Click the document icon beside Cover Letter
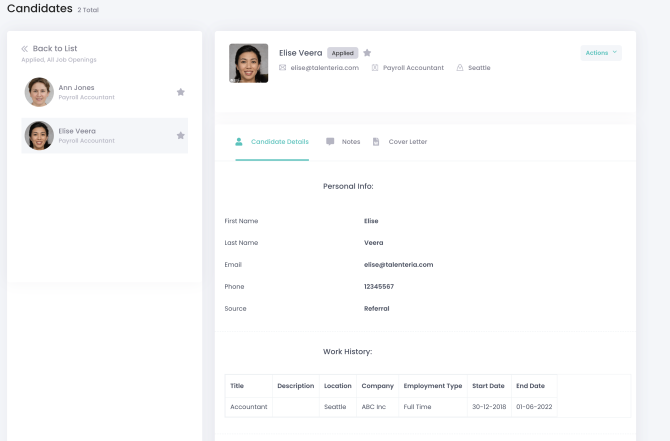This screenshot has height=441, width=670. (x=376, y=142)
